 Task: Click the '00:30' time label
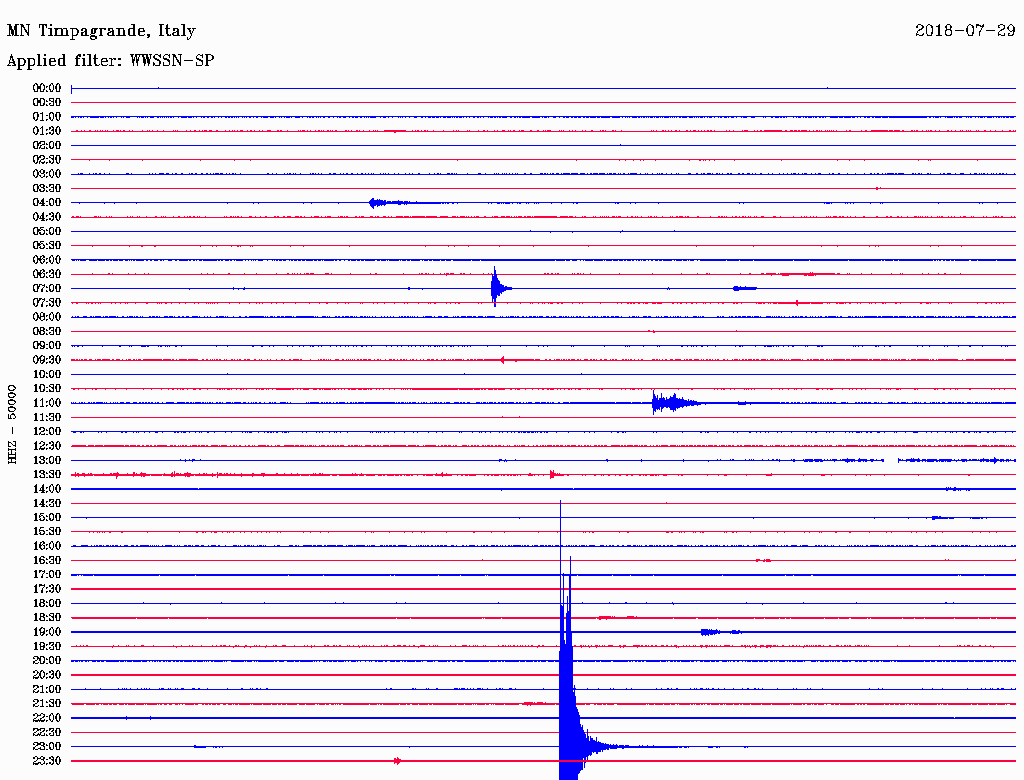click(47, 103)
